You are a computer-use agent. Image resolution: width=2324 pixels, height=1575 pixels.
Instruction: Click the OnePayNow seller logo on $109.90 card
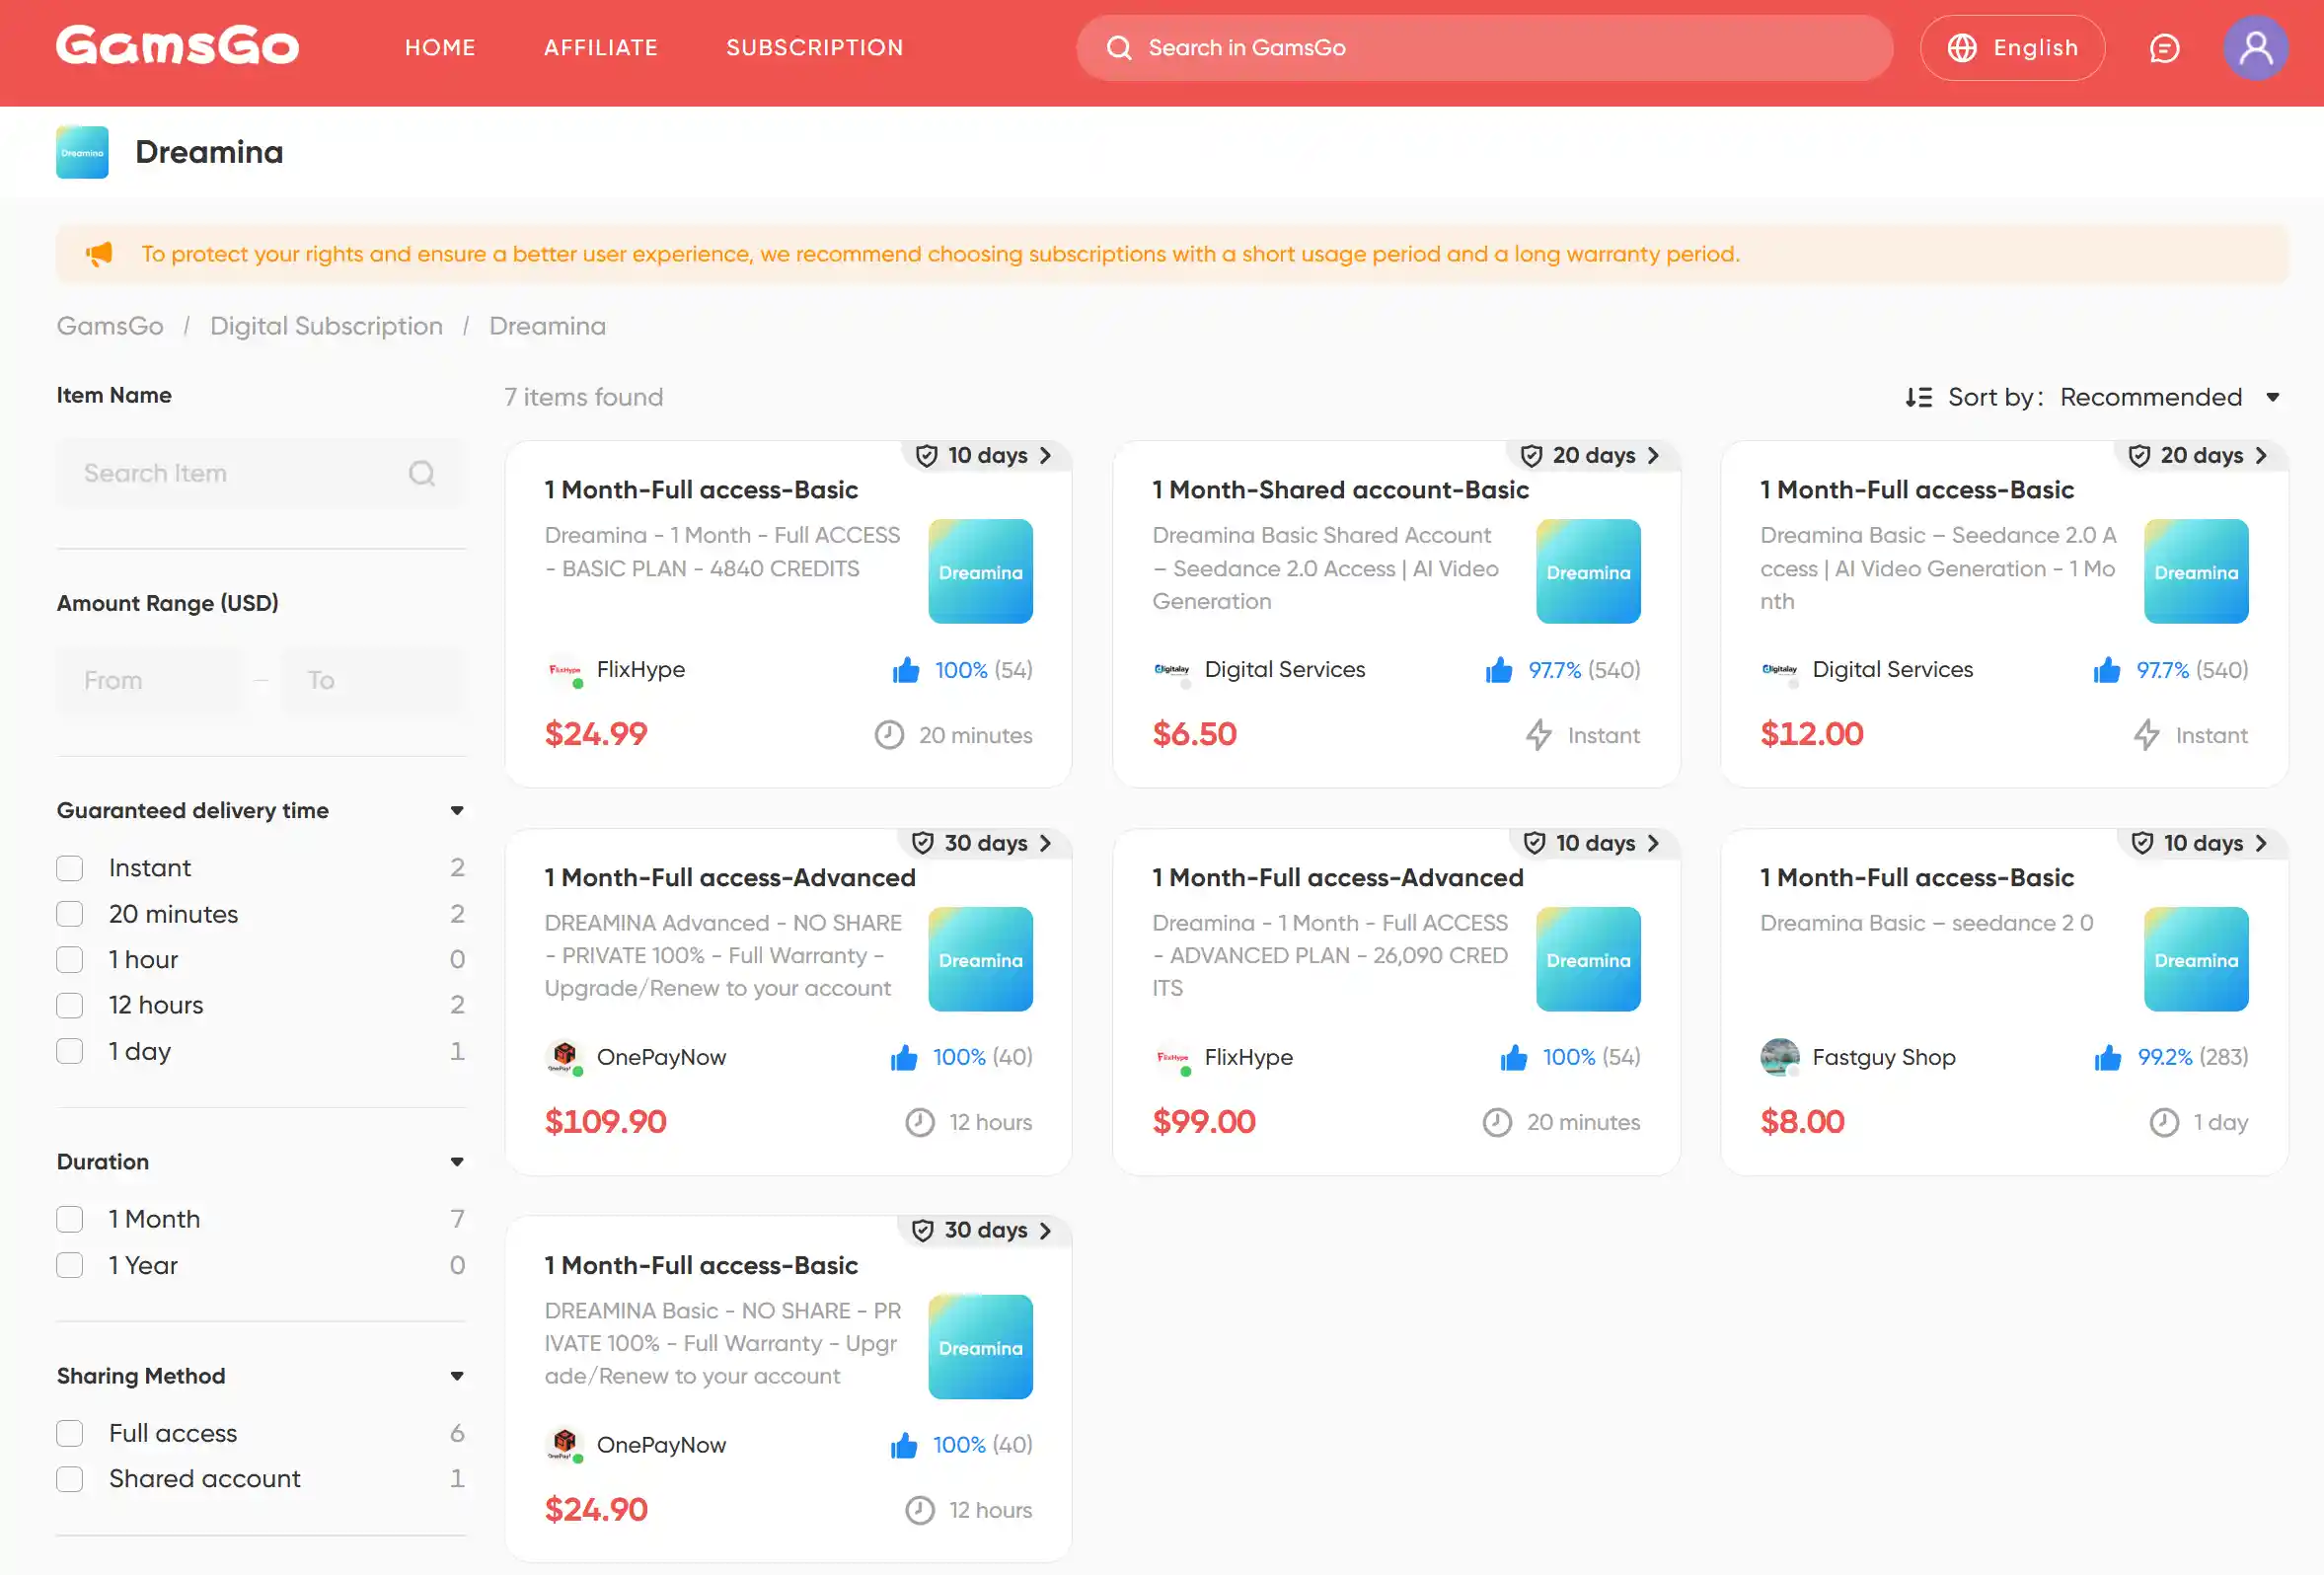tap(564, 1057)
